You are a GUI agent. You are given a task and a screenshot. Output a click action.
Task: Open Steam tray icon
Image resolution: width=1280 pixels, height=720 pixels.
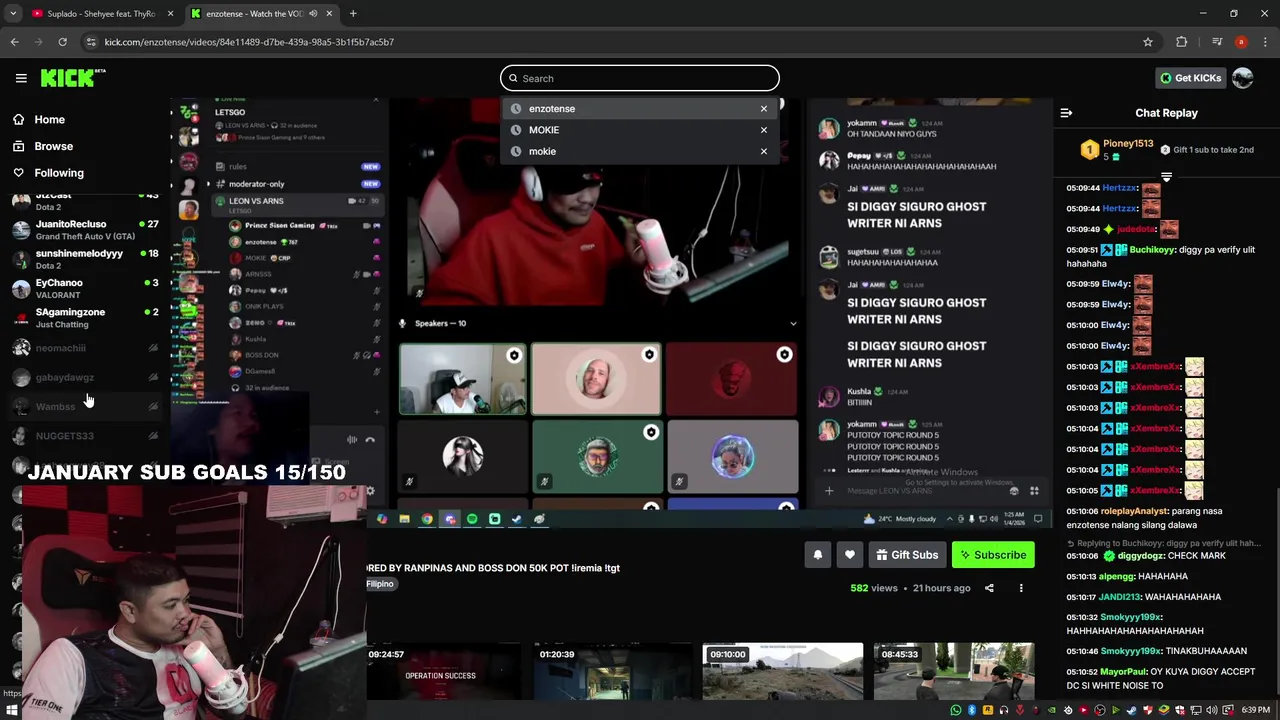1132,710
